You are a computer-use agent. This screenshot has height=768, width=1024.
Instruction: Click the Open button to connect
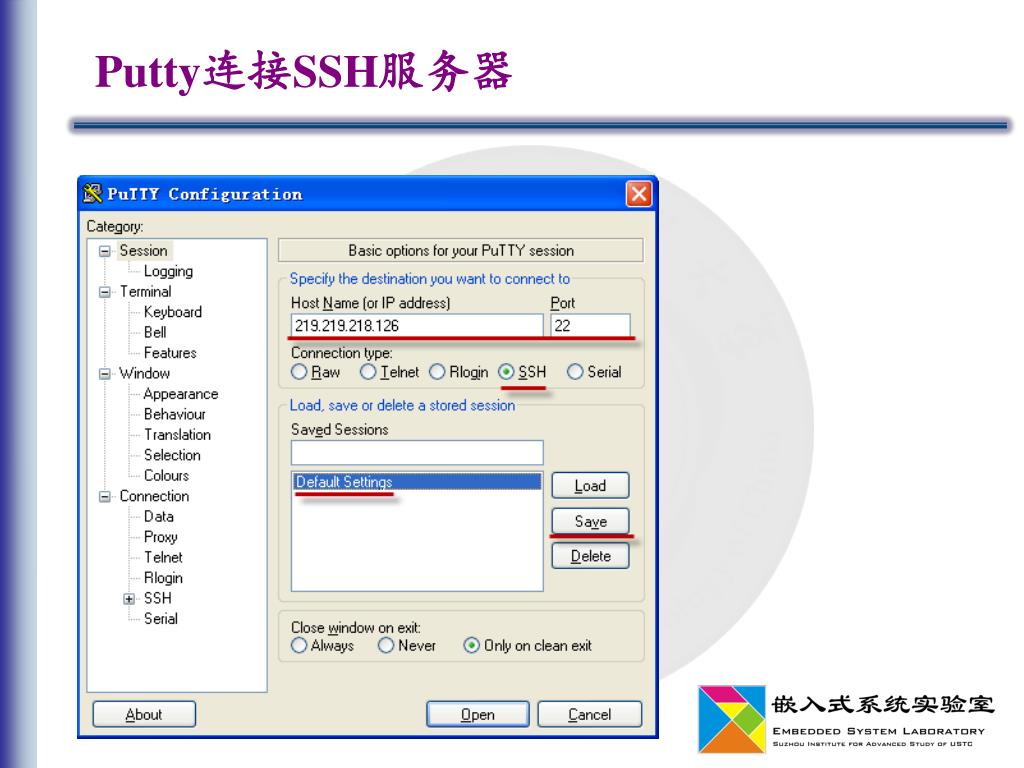(x=477, y=714)
